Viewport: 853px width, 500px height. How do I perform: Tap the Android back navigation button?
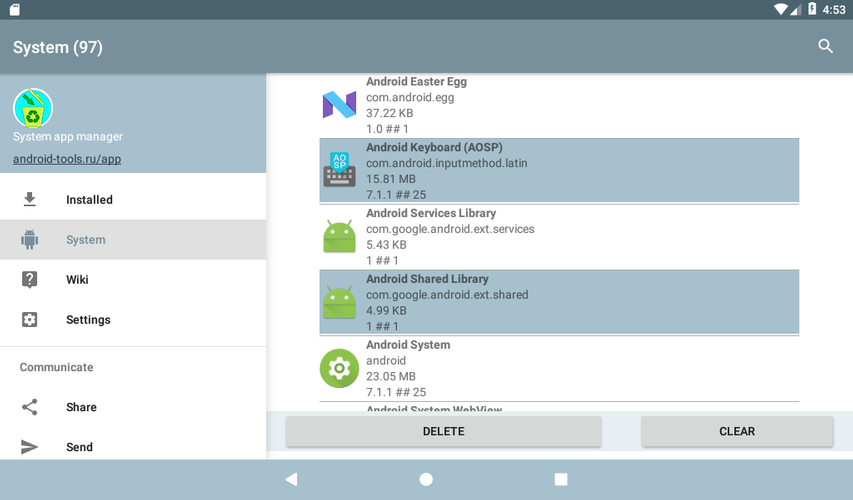pos(292,479)
